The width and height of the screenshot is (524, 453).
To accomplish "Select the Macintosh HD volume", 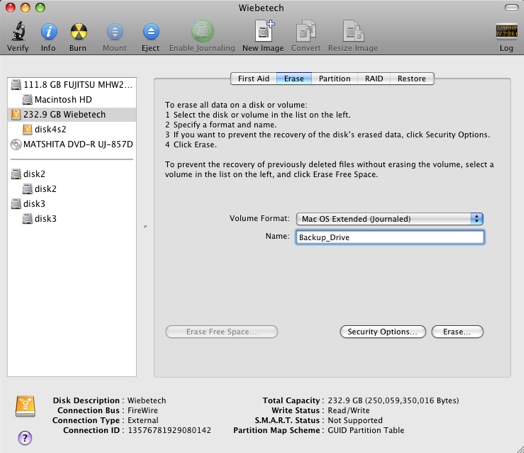I will pos(72,100).
